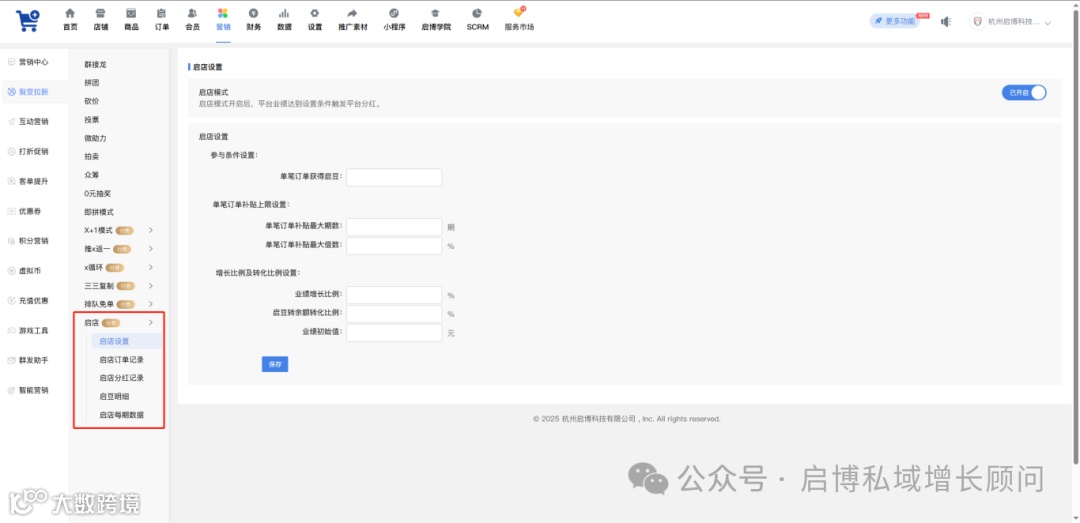Open the SCRM section
The image size is (1080, 523).
point(477,20)
